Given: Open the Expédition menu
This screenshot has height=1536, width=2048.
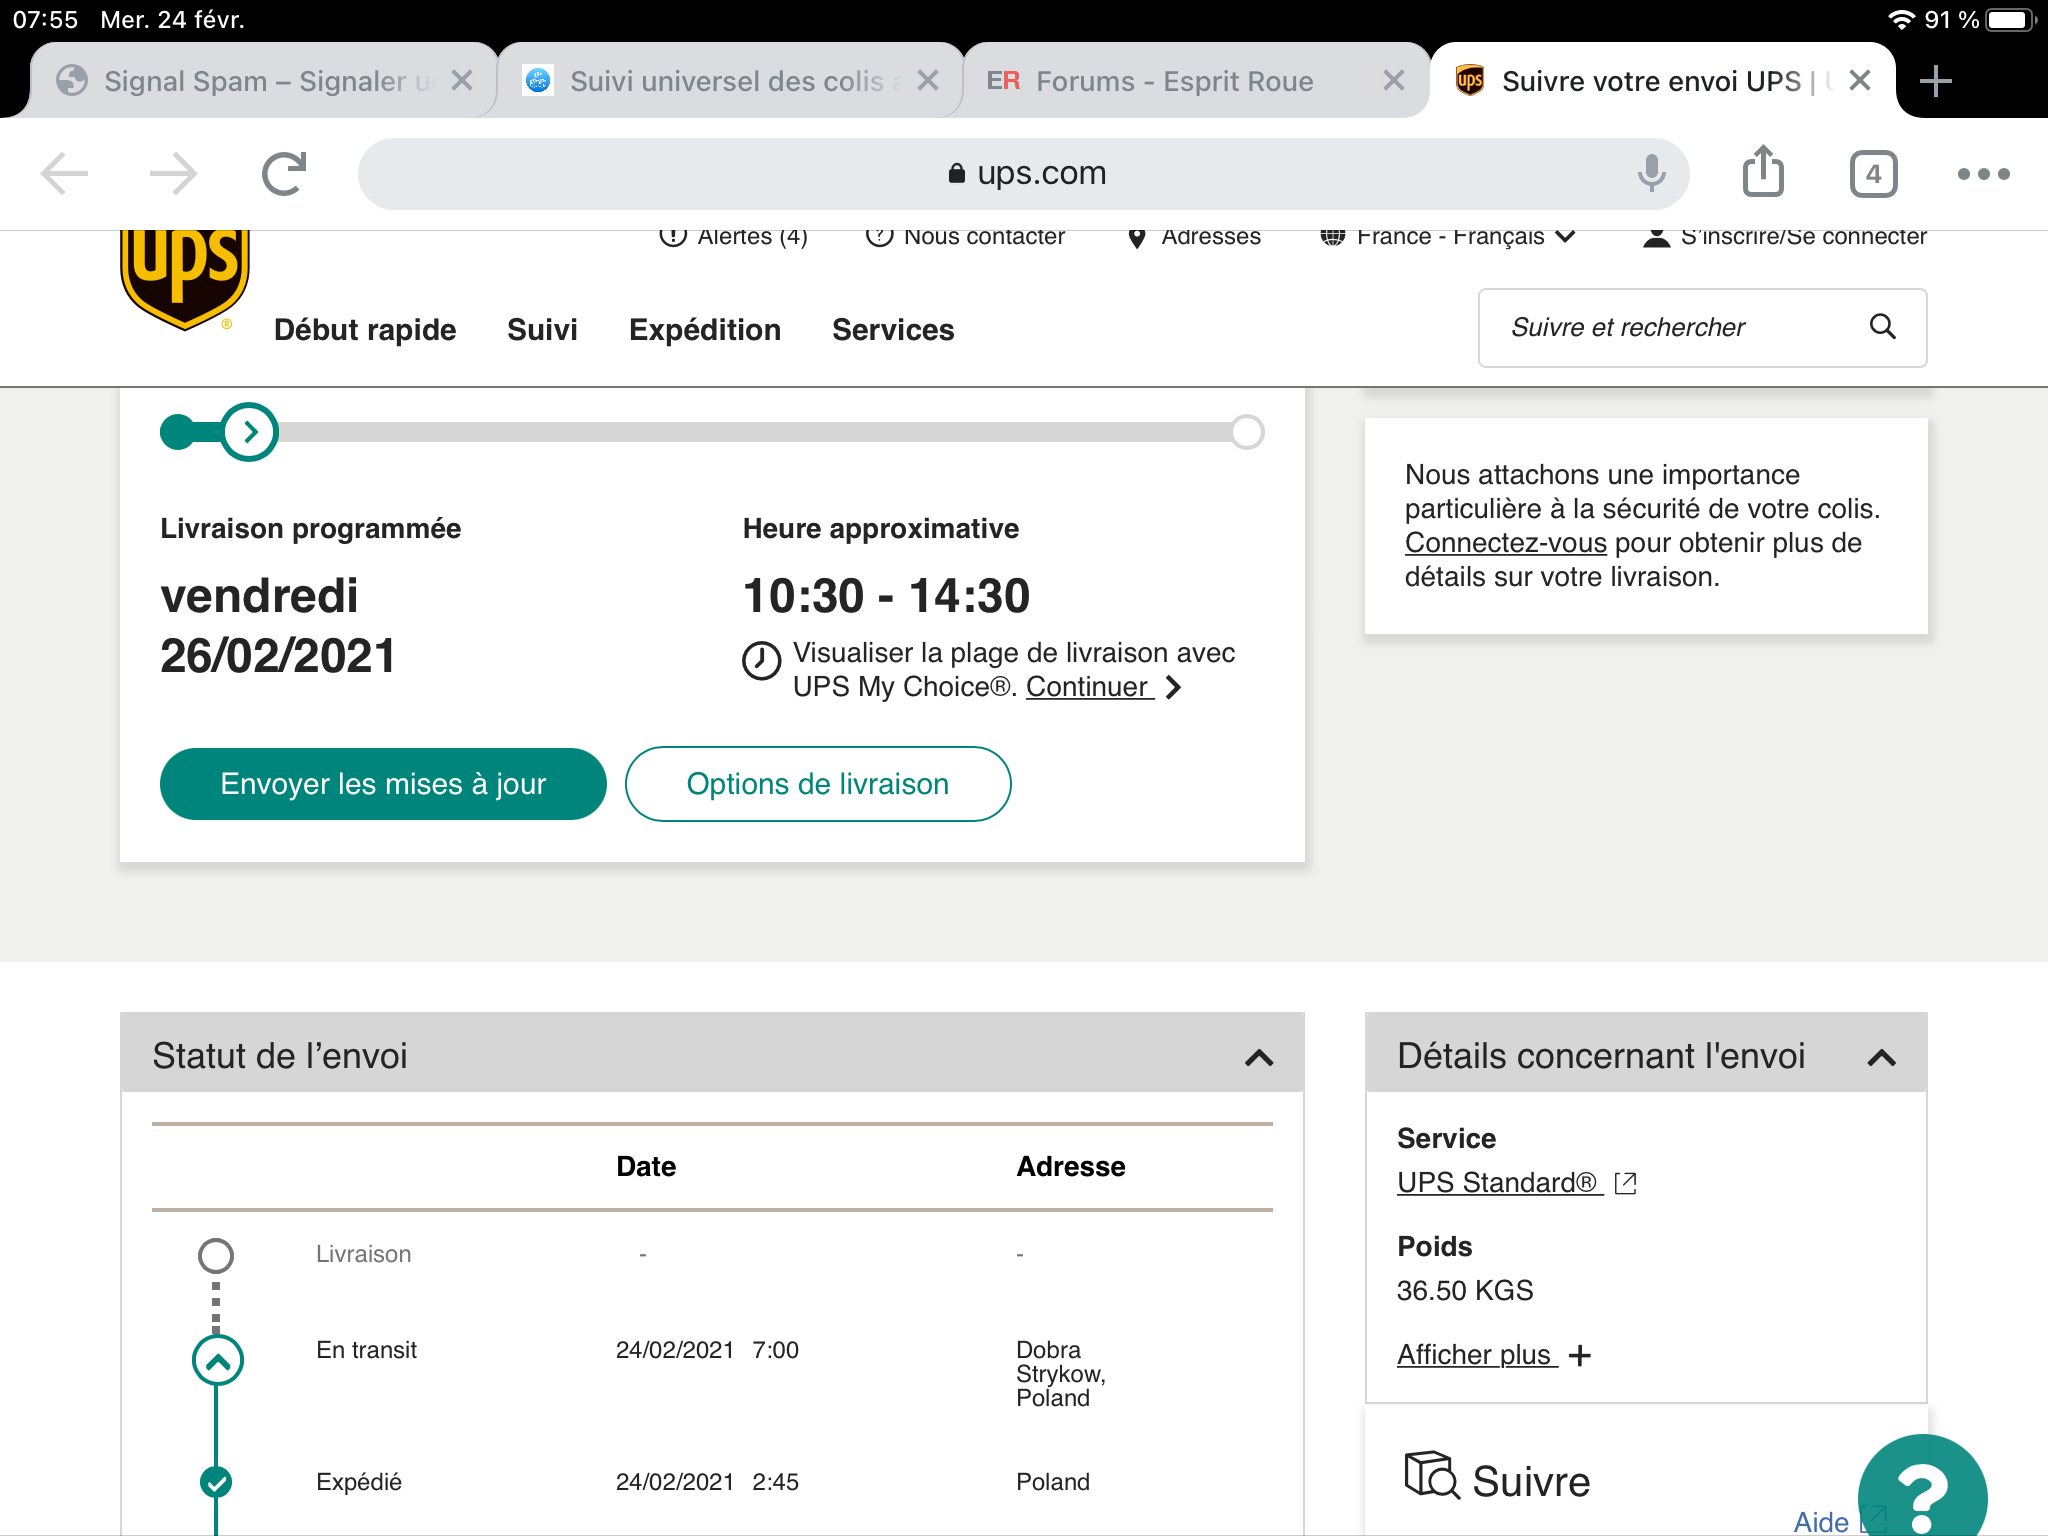Looking at the screenshot, I should click(x=705, y=330).
